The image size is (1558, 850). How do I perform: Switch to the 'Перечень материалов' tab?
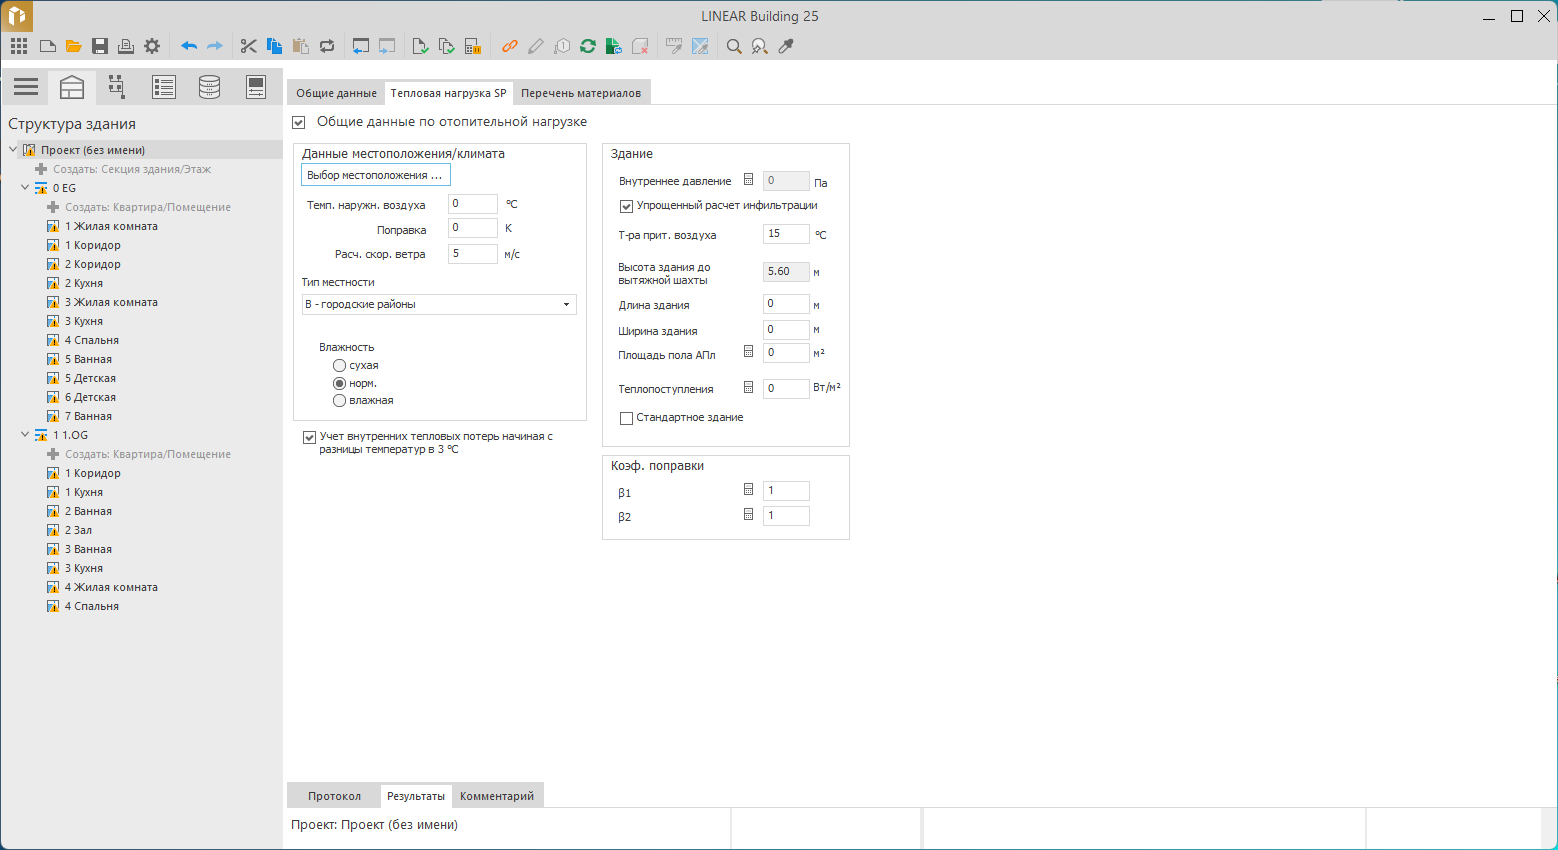point(580,93)
